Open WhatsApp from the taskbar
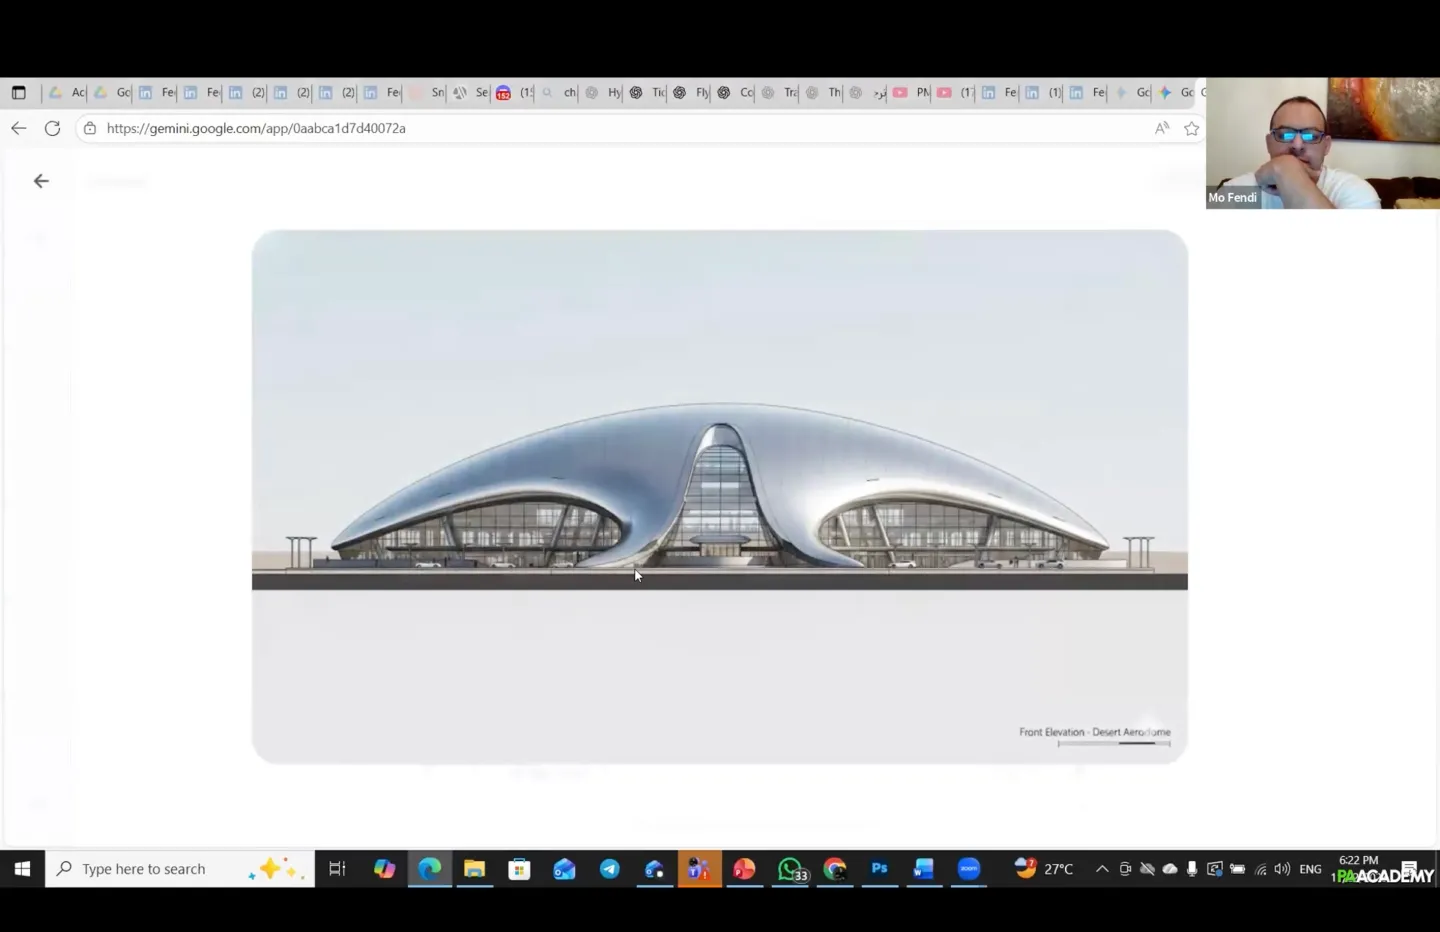The image size is (1440, 932). (790, 869)
